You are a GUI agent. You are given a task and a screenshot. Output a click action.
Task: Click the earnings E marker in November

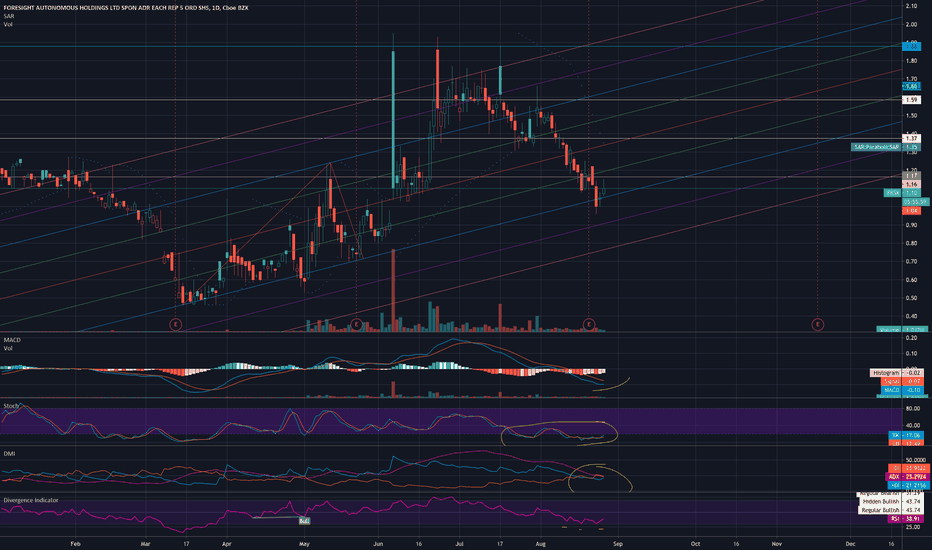tap(818, 325)
